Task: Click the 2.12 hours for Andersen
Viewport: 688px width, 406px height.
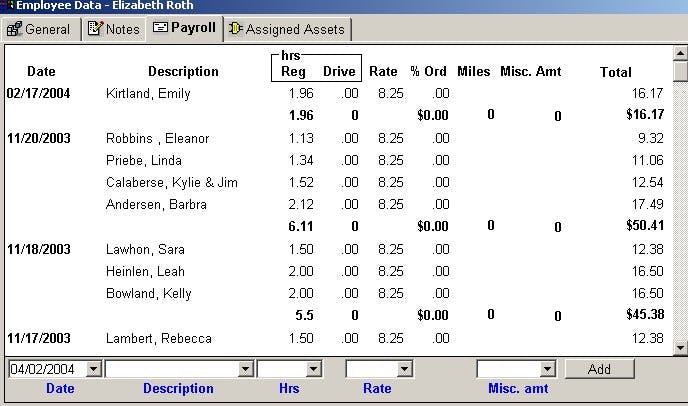Action: [x=301, y=205]
